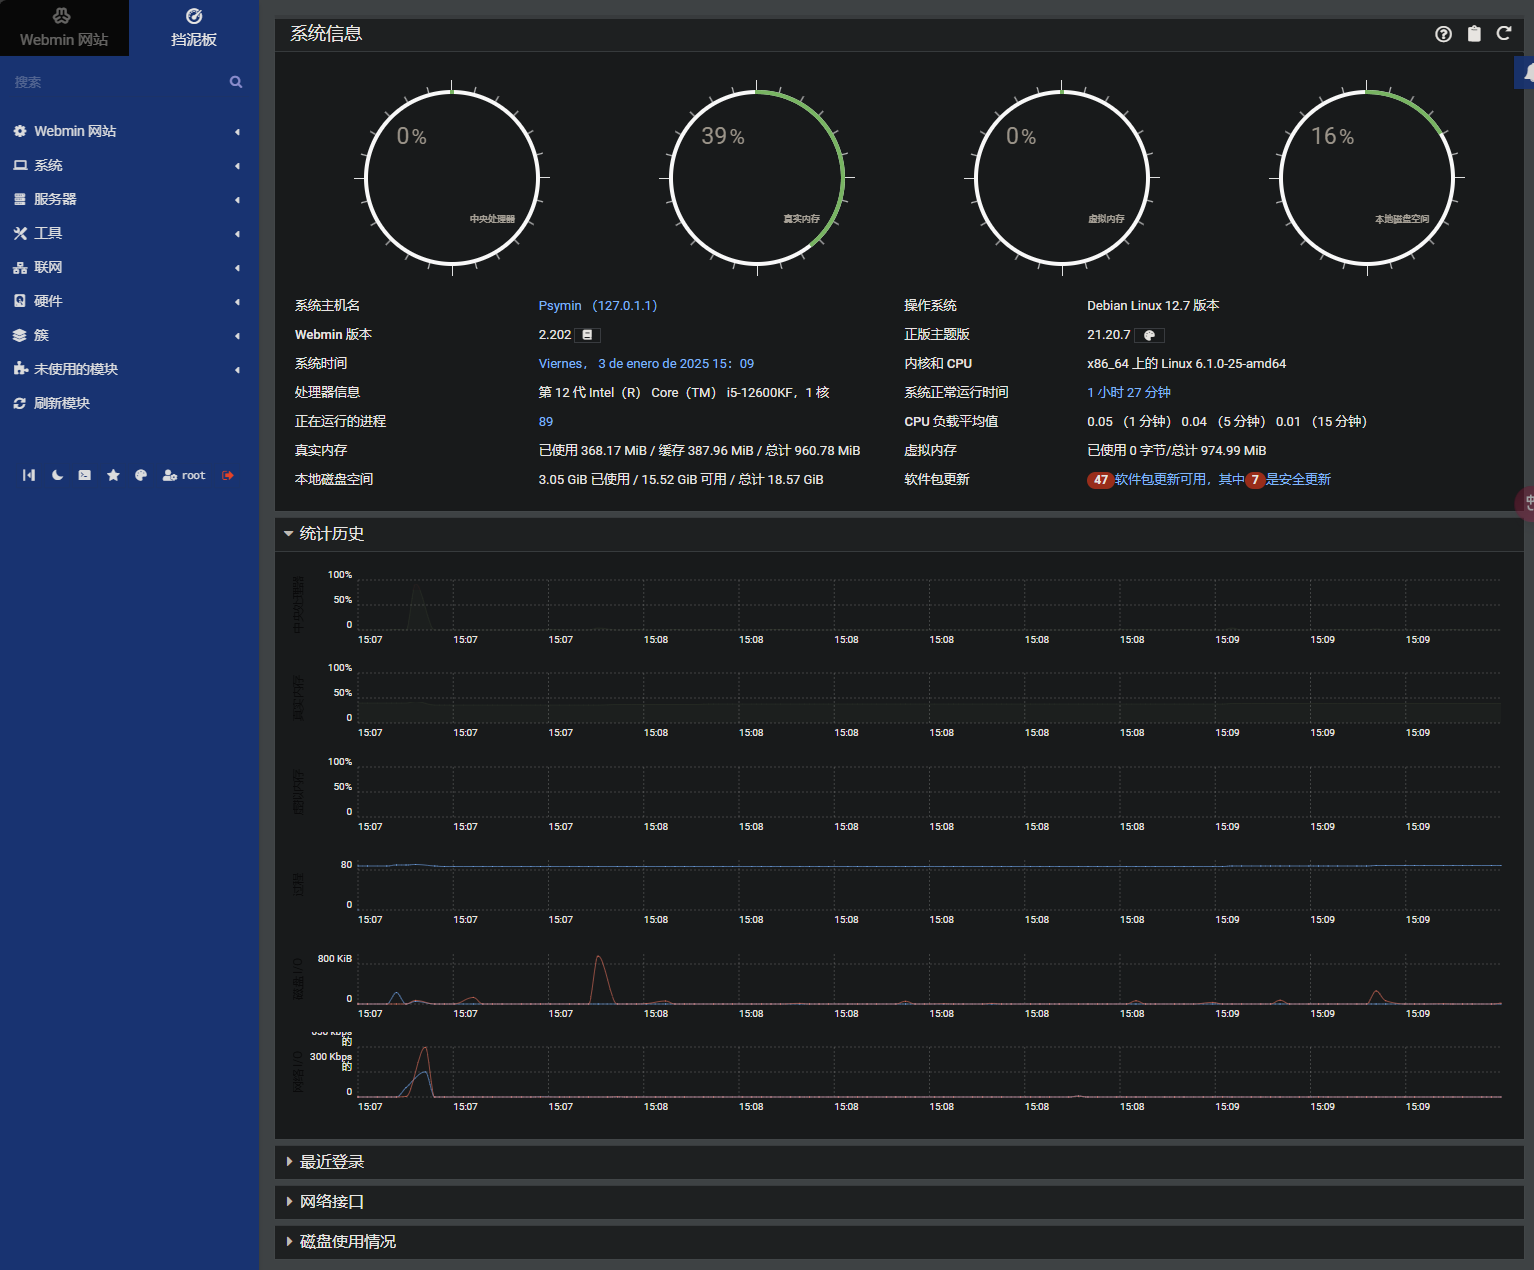Expand the 最近登录 section
The height and width of the screenshot is (1270, 1534).
coord(331,1162)
